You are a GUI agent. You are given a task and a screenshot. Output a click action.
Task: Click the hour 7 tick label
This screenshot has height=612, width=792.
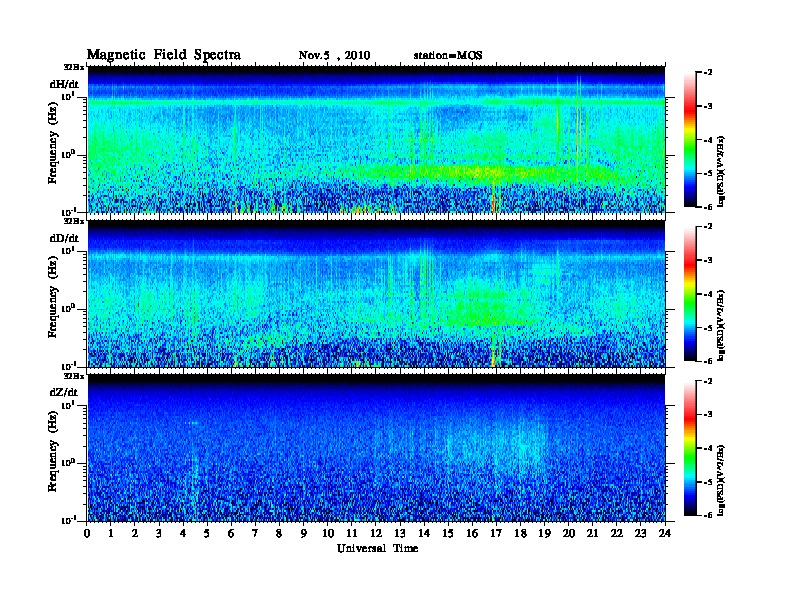pos(256,533)
